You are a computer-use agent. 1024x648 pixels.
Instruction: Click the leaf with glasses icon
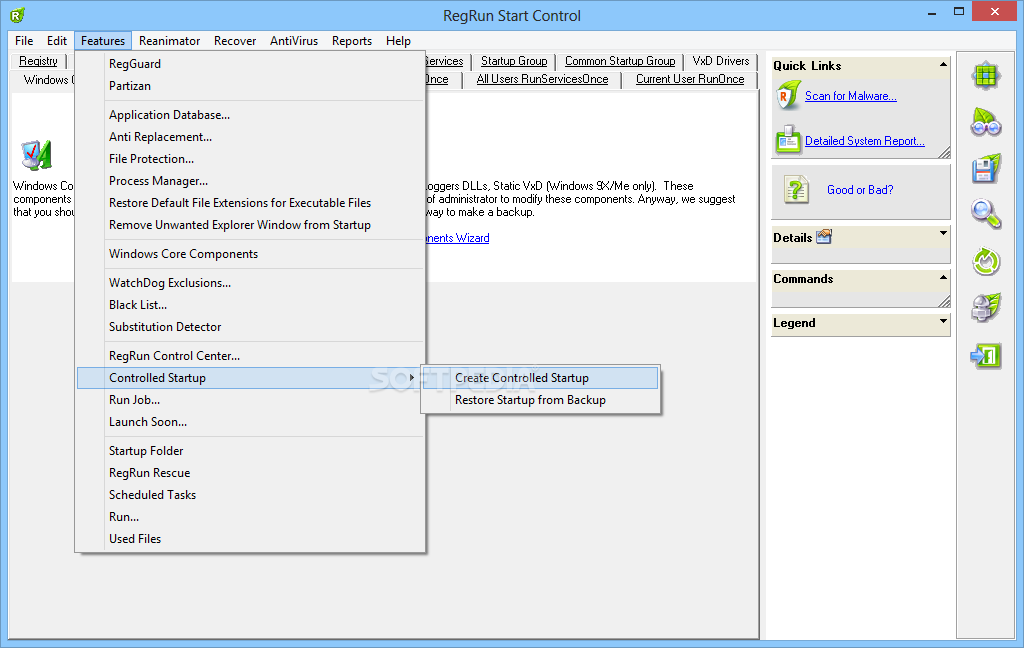[985, 122]
